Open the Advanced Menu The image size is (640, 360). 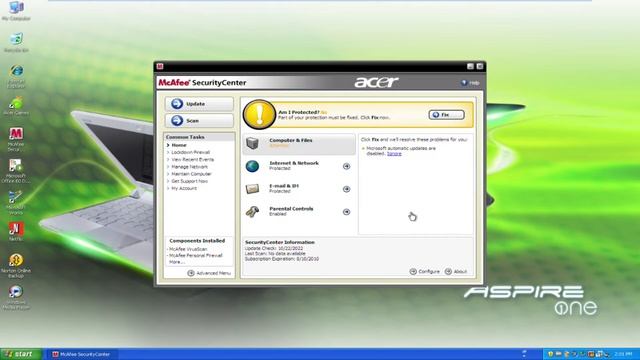209,273
